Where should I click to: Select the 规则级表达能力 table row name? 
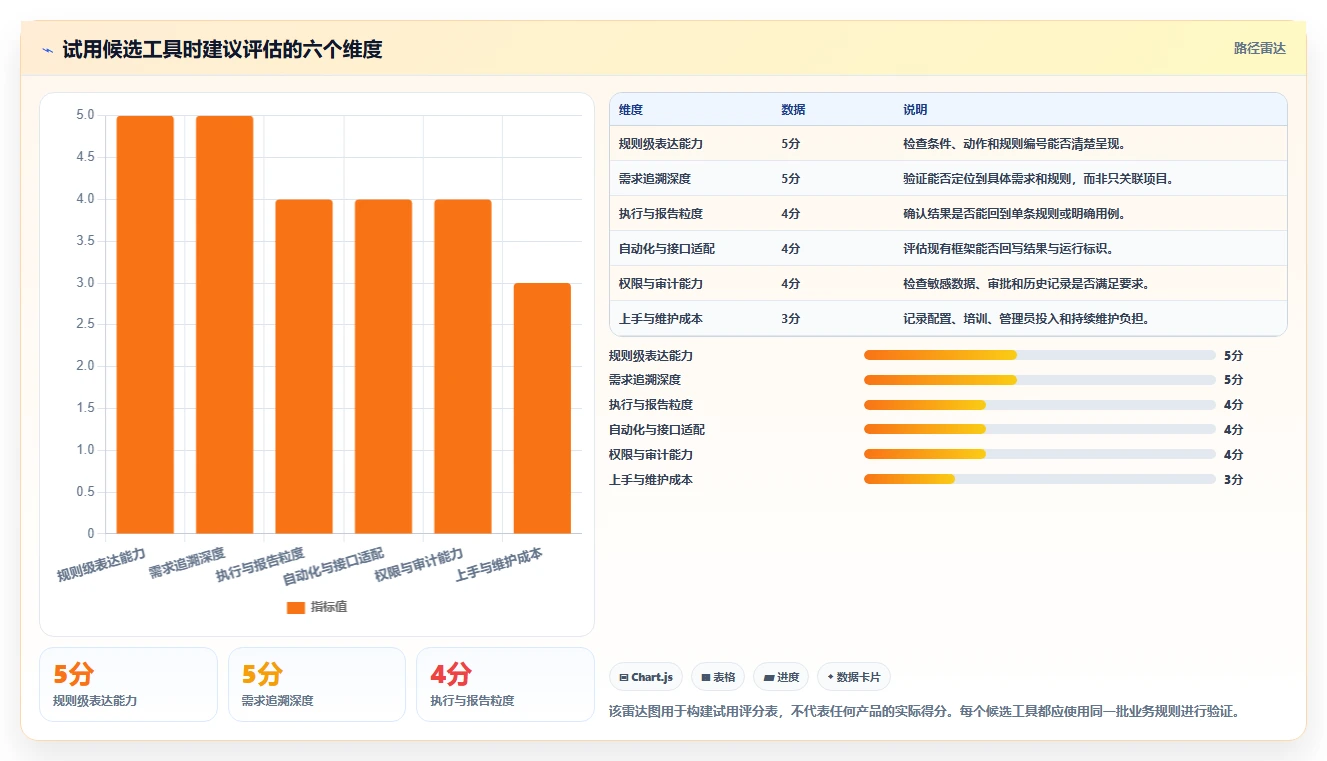click(661, 144)
